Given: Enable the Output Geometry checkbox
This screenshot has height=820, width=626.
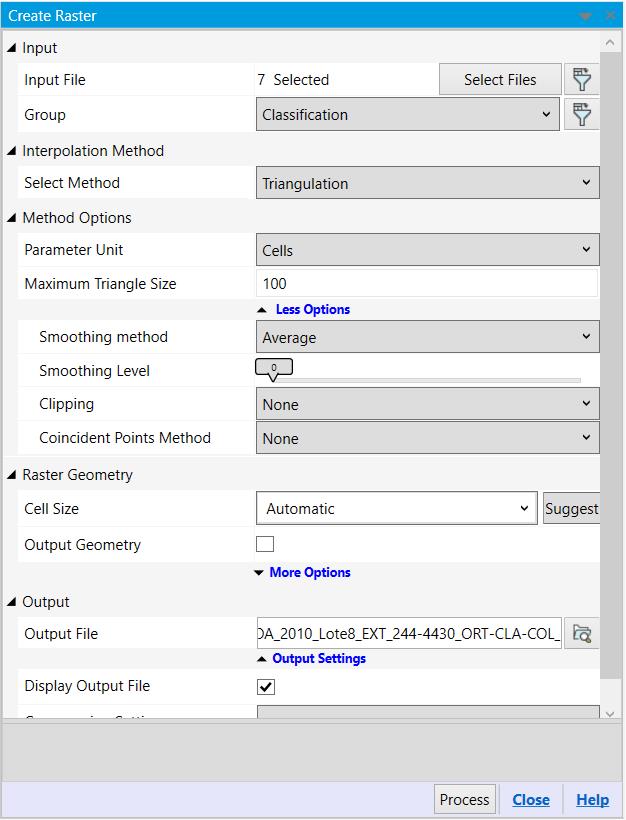Looking at the screenshot, I should pyautogui.click(x=265, y=545).
